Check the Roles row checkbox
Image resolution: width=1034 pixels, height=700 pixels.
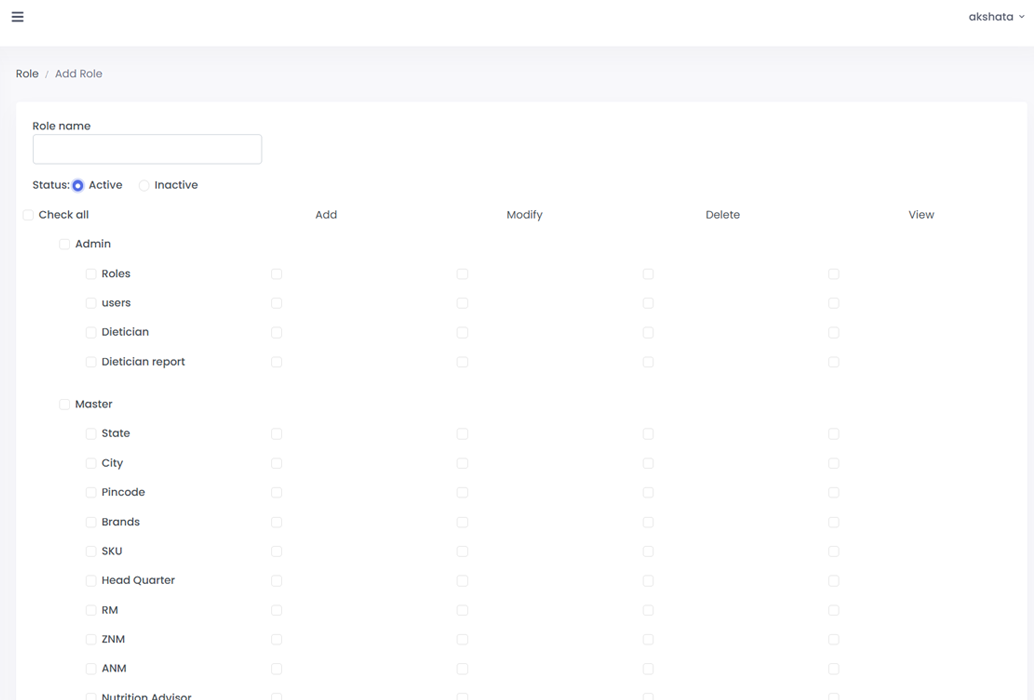91,274
